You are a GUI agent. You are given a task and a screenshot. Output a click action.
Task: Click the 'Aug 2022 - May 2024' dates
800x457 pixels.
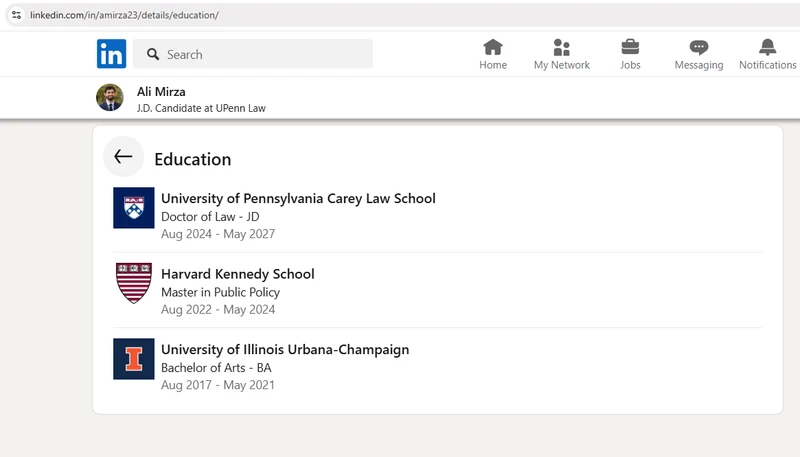218,310
